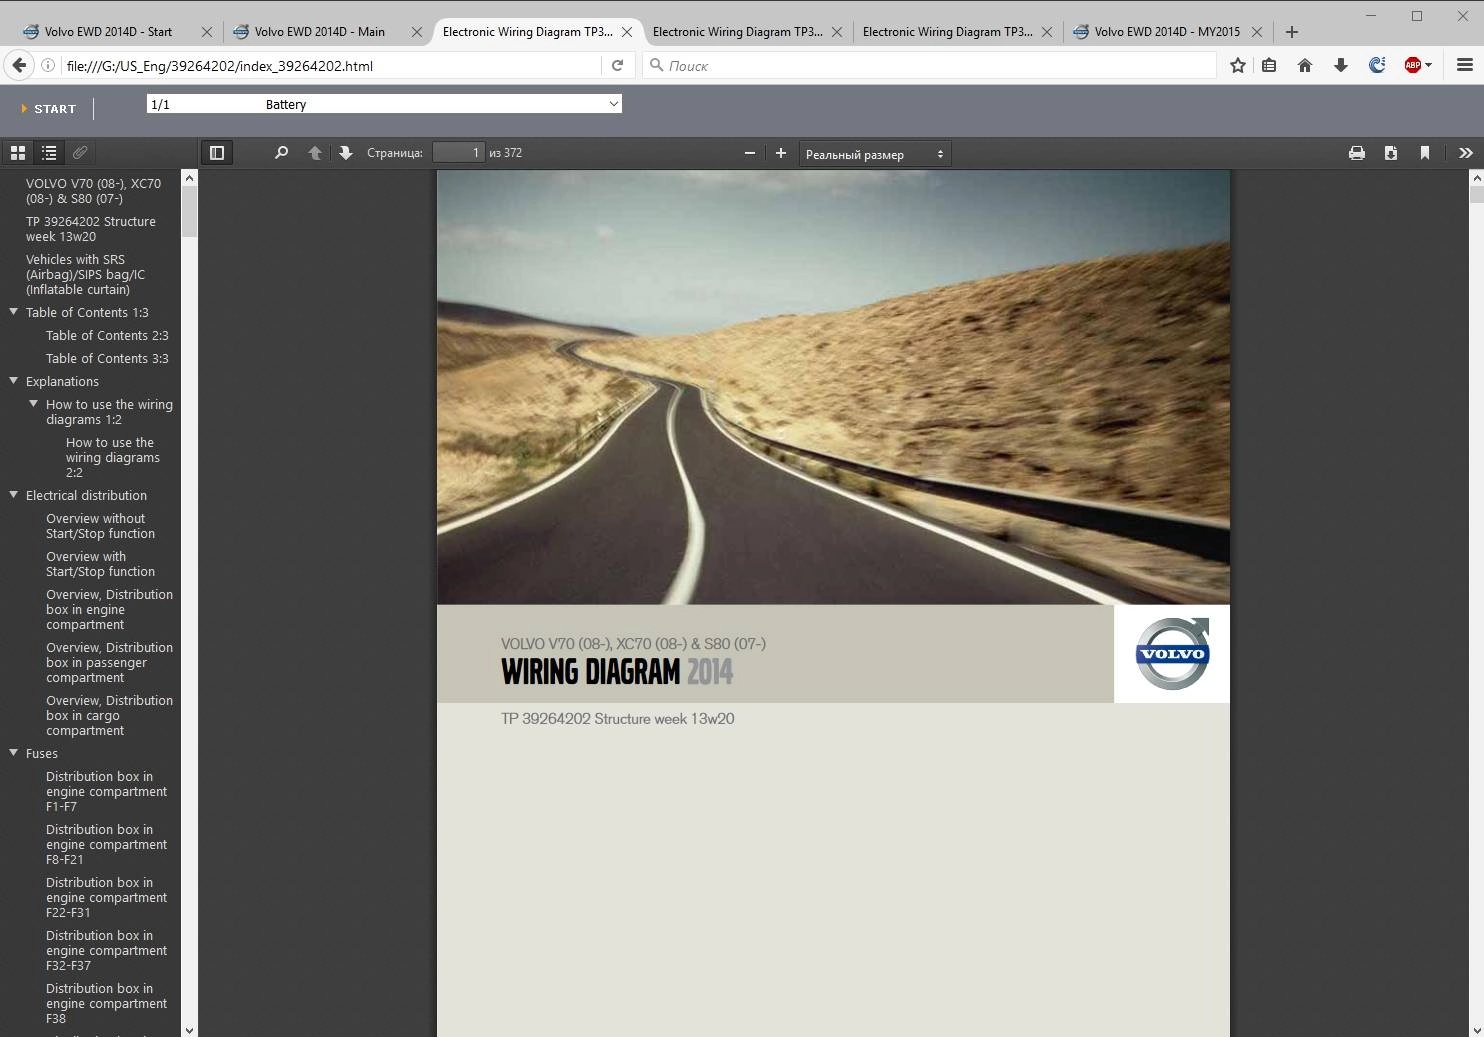Open TP 39264202 Structure week 13w20 entry
This screenshot has width=1484, height=1037.
[90, 229]
